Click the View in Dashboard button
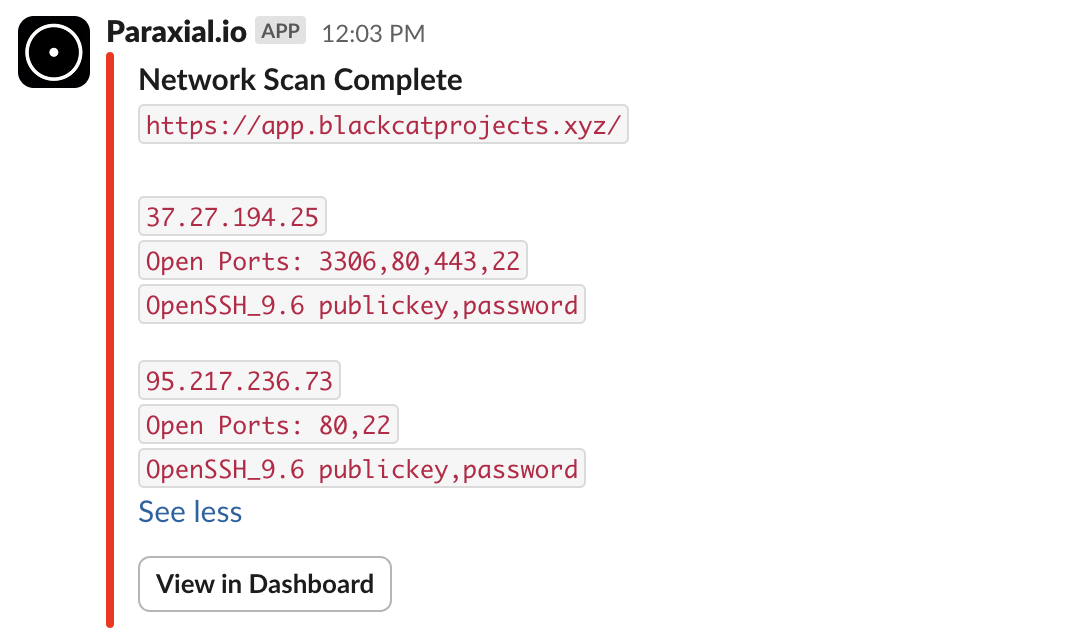 [x=264, y=584]
